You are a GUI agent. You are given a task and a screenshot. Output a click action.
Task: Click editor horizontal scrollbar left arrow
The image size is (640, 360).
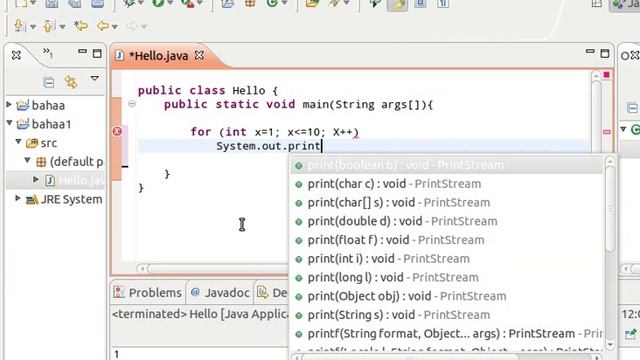142,269
